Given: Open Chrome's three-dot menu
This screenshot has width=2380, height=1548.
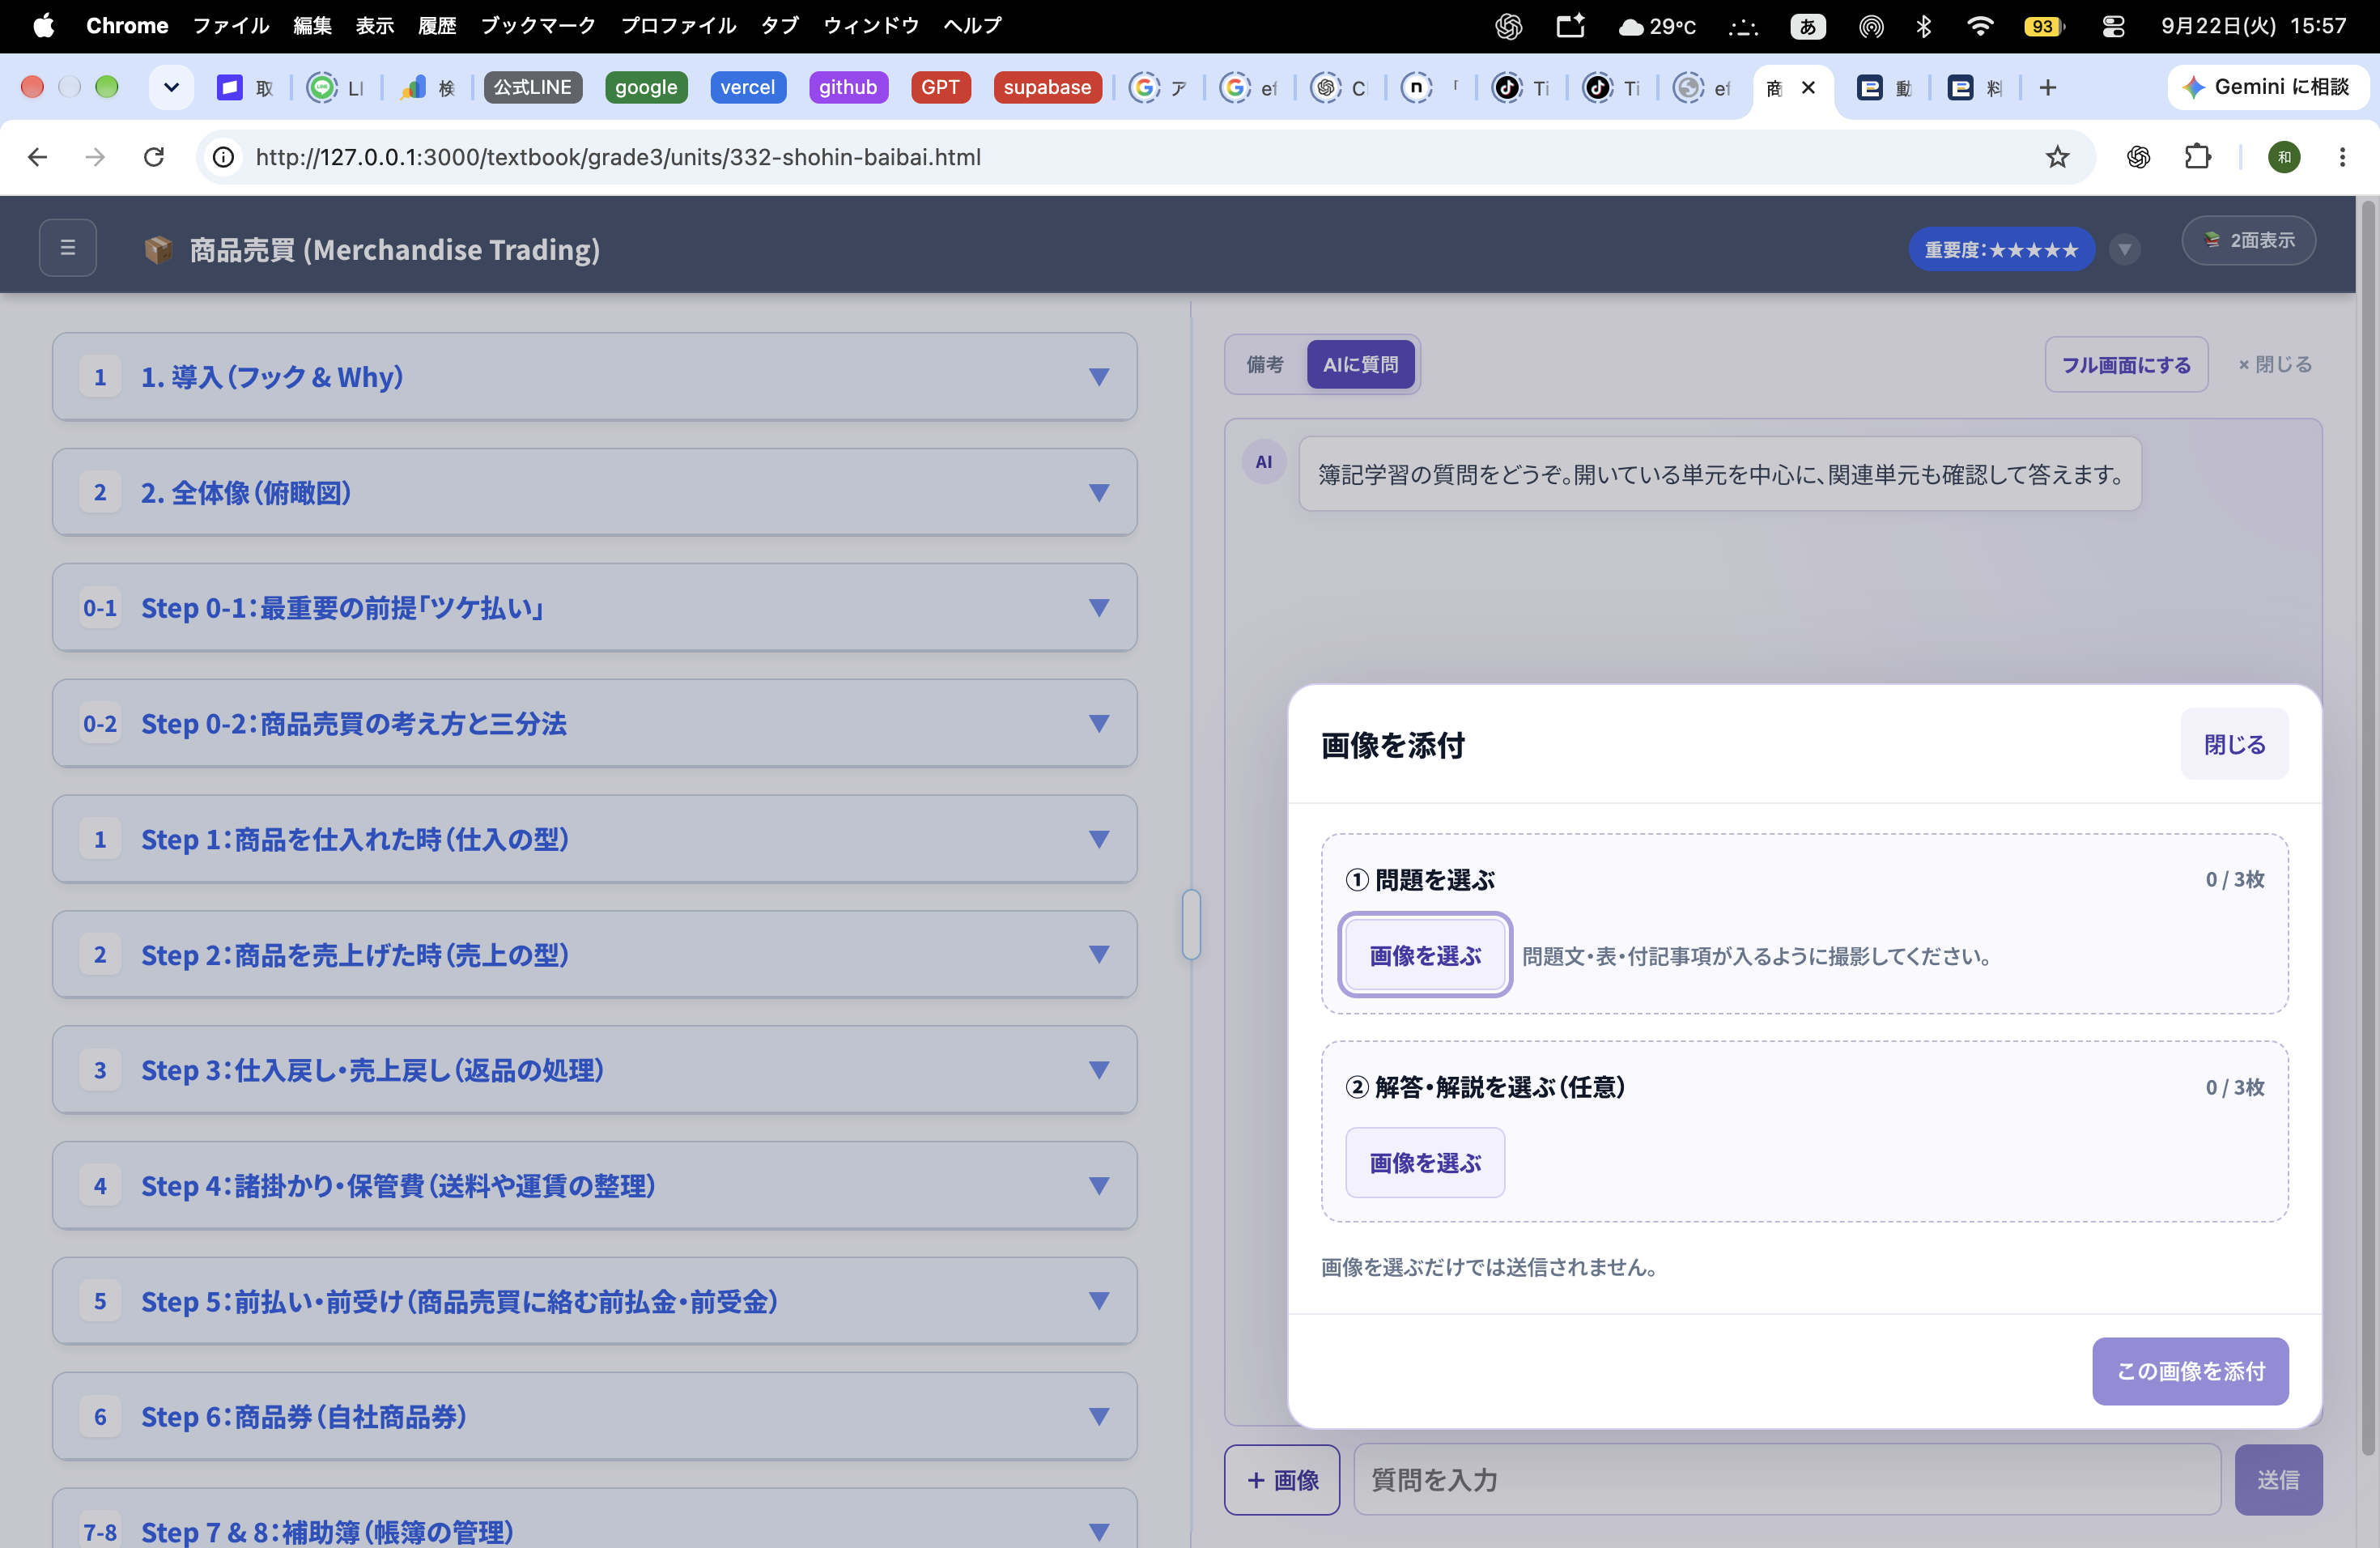Looking at the screenshot, I should coord(2342,157).
